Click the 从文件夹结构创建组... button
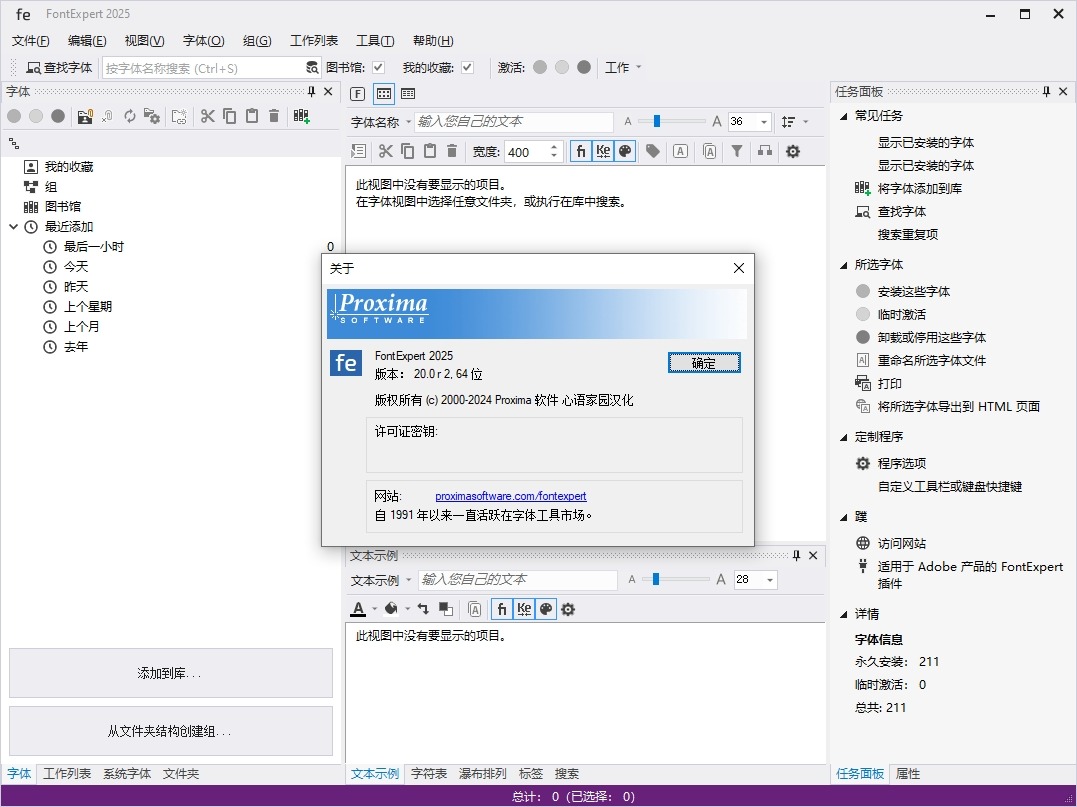 [170, 731]
